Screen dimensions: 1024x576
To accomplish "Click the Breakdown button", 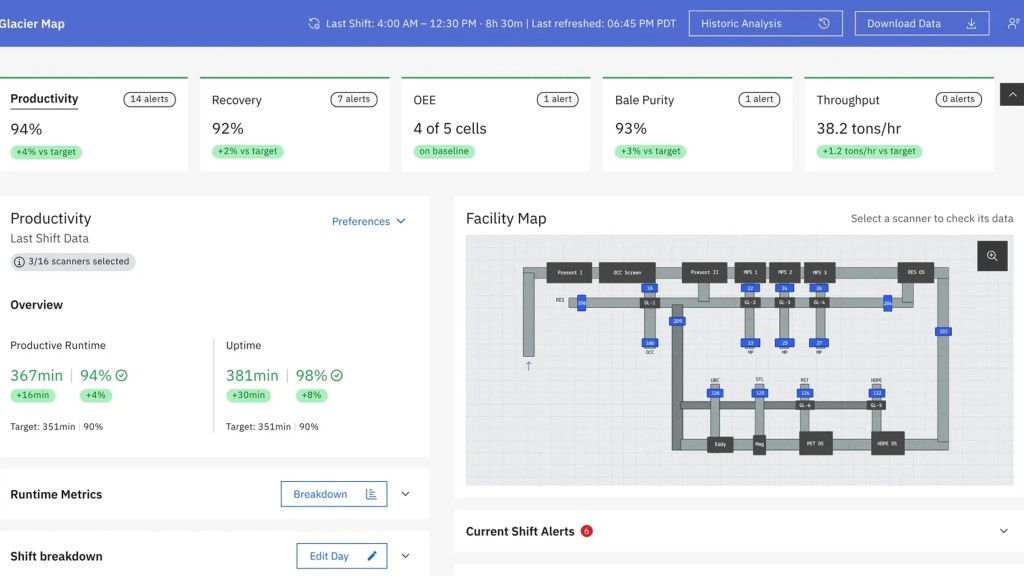I will (334, 494).
